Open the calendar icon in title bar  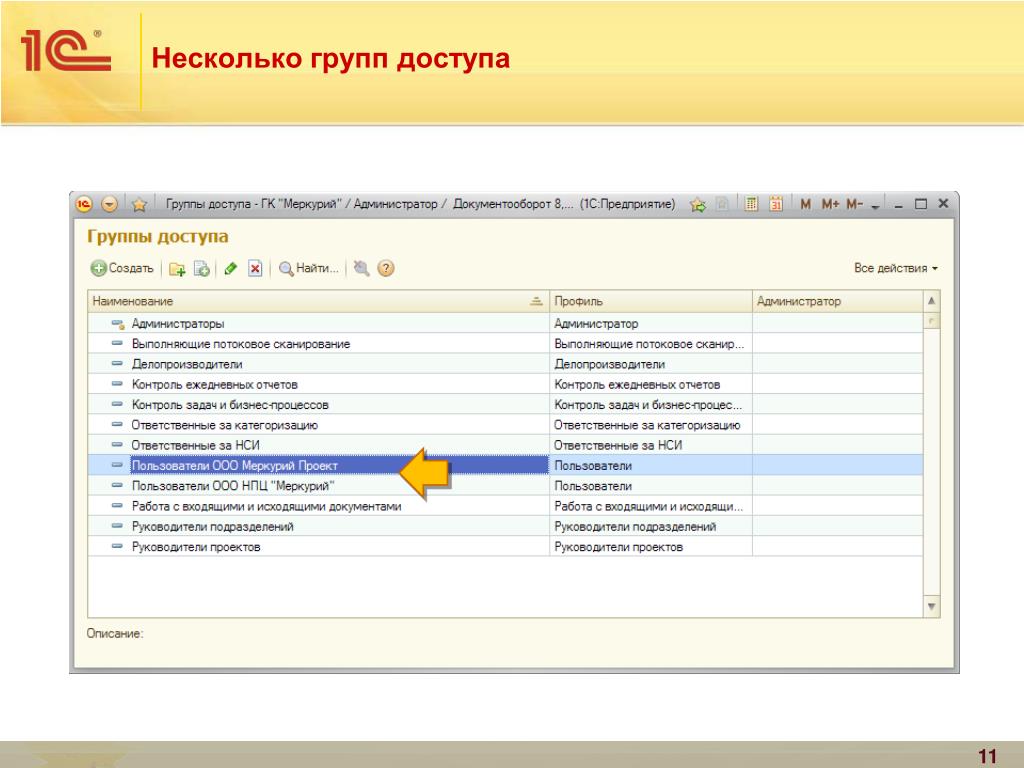click(776, 204)
